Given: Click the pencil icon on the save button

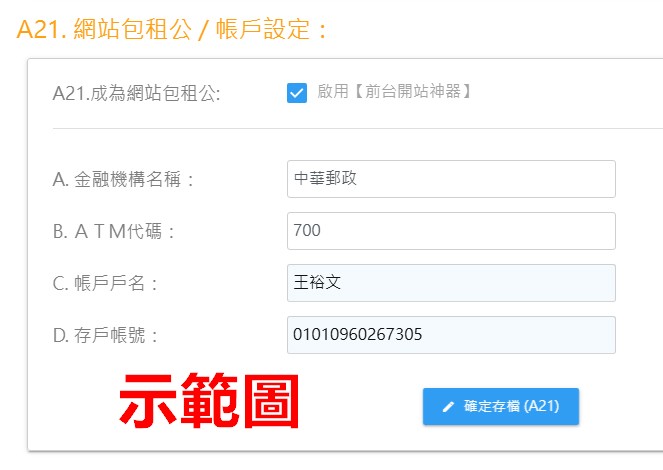Looking at the screenshot, I should point(448,407).
